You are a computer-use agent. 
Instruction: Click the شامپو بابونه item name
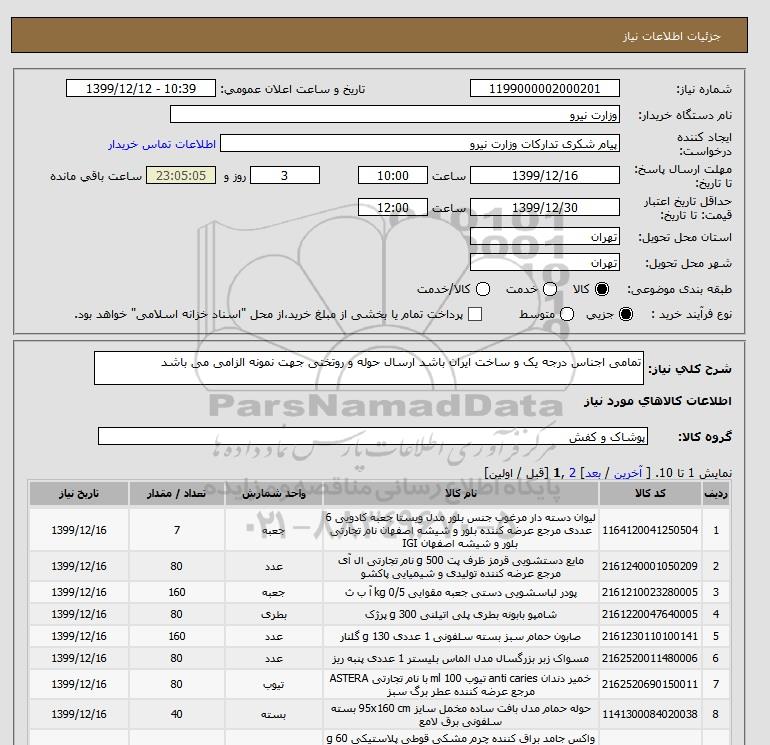461,615
